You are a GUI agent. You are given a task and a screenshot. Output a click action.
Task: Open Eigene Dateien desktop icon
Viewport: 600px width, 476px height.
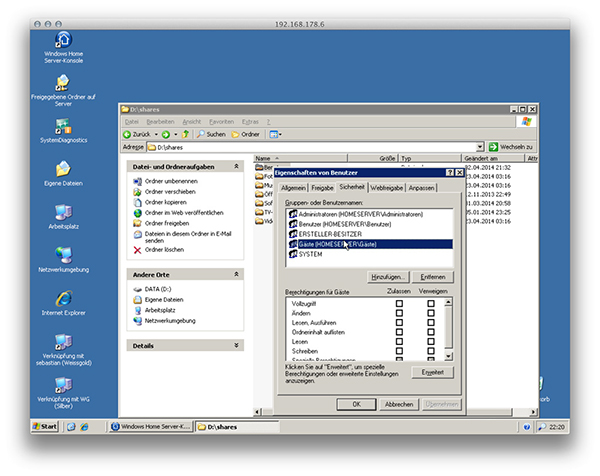click(63, 173)
